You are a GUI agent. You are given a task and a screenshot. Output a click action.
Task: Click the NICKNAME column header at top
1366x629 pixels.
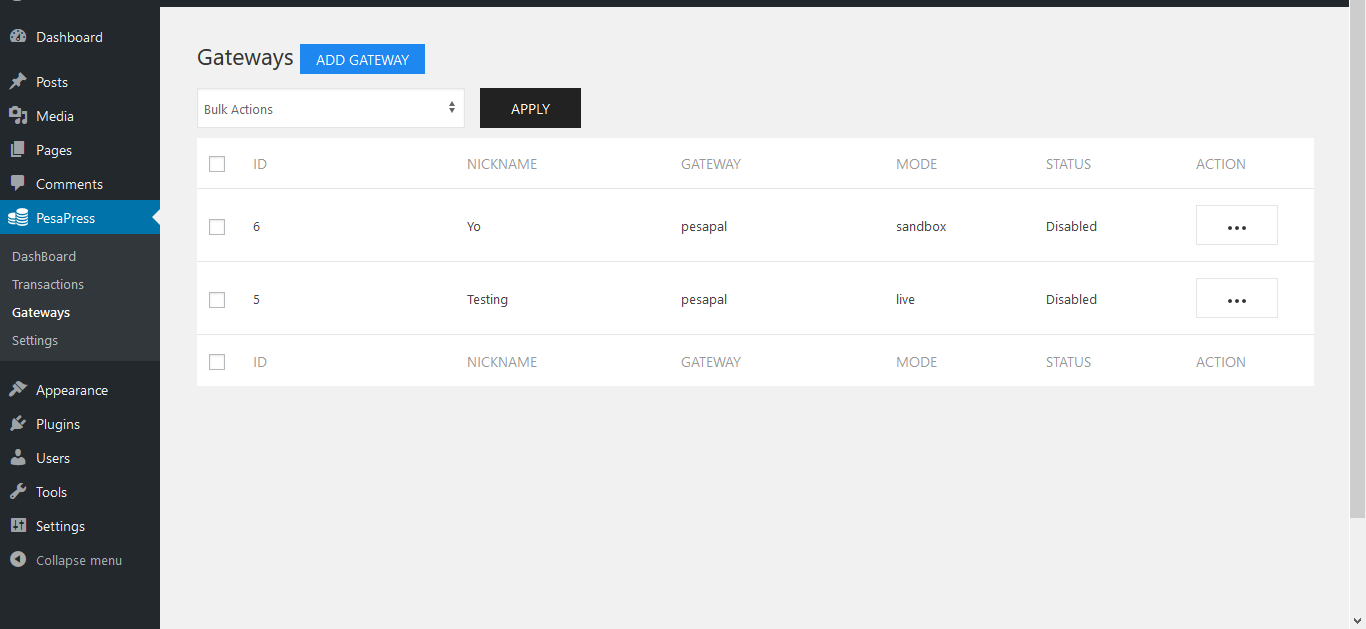click(502, 164)
